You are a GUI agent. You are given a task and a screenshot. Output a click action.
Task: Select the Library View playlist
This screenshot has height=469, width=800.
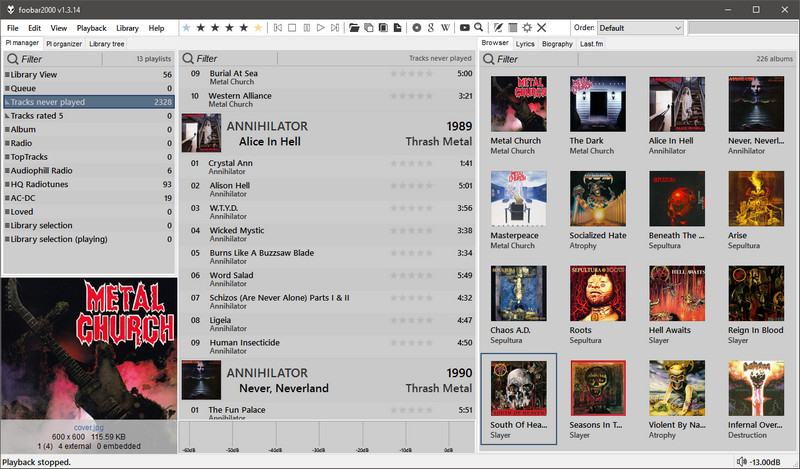click(x=89, y=75)
